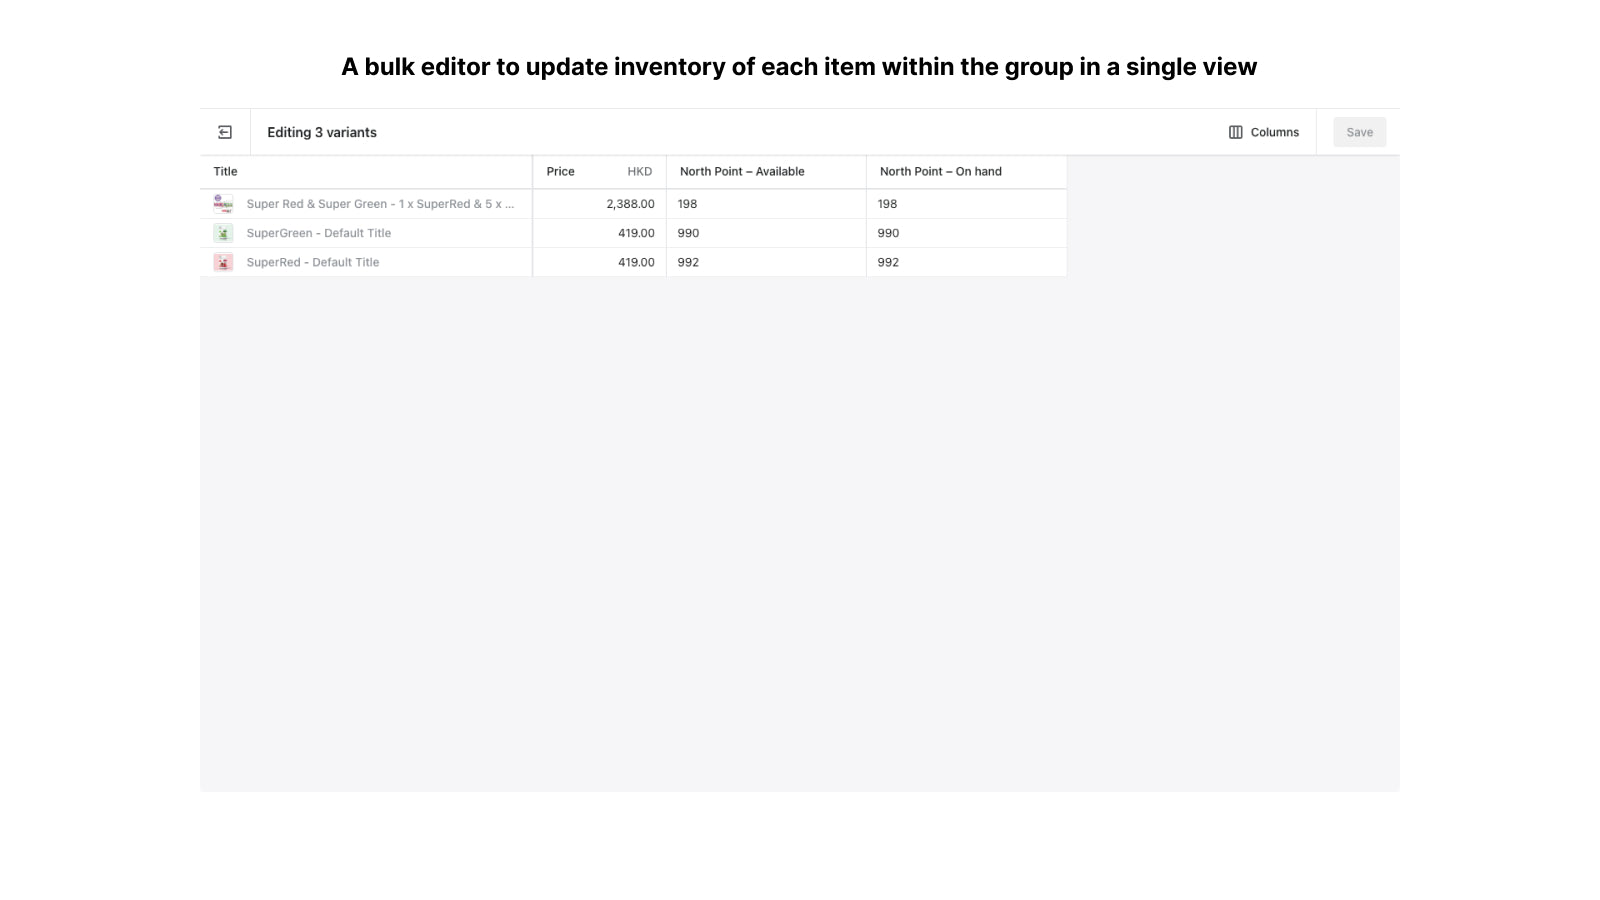Click the SuperRed product thumbnail
1600x900 pixels.
point(223,261)
